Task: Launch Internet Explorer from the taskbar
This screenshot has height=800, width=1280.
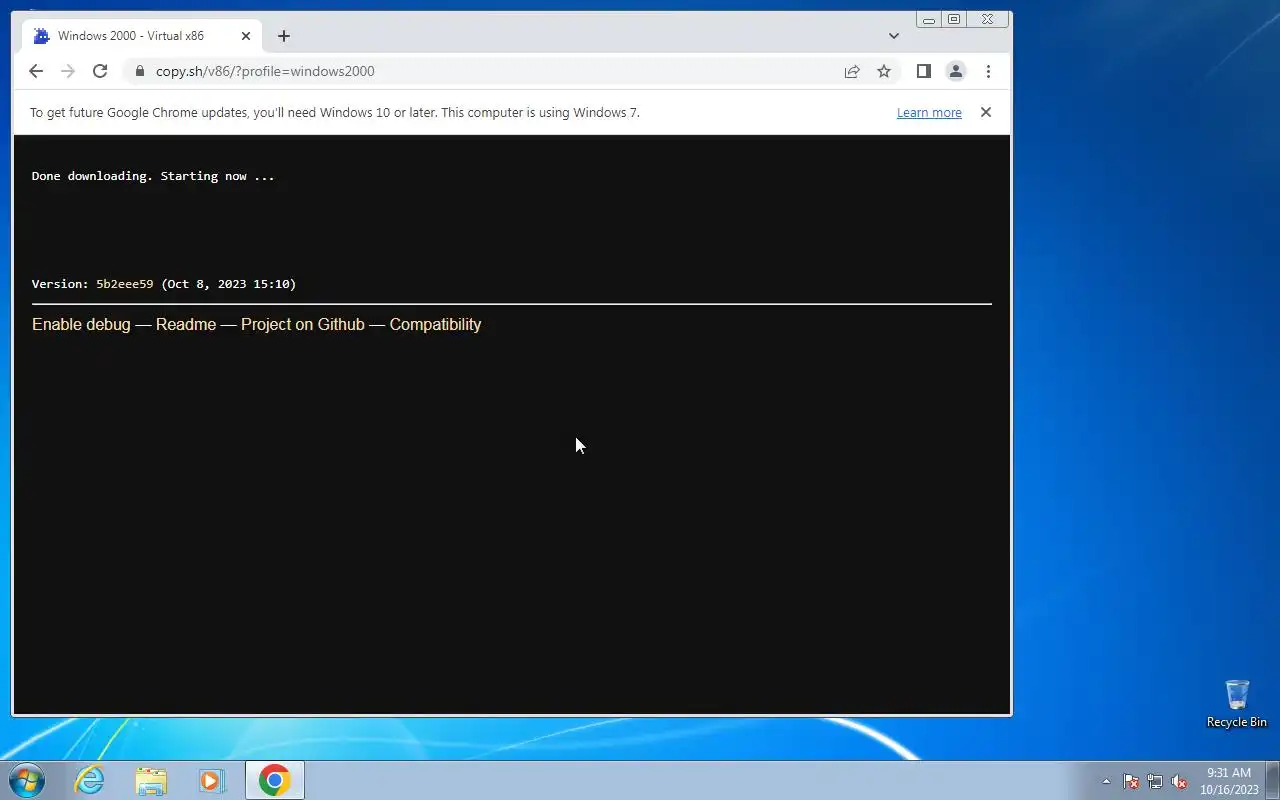Action: coord(90,780)
